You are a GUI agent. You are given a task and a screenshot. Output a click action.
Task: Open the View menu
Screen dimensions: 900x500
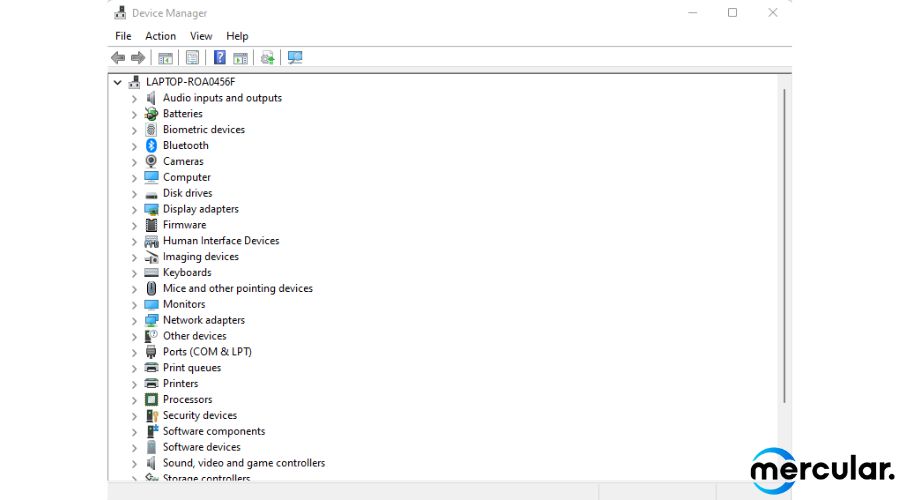coord(201,36)
